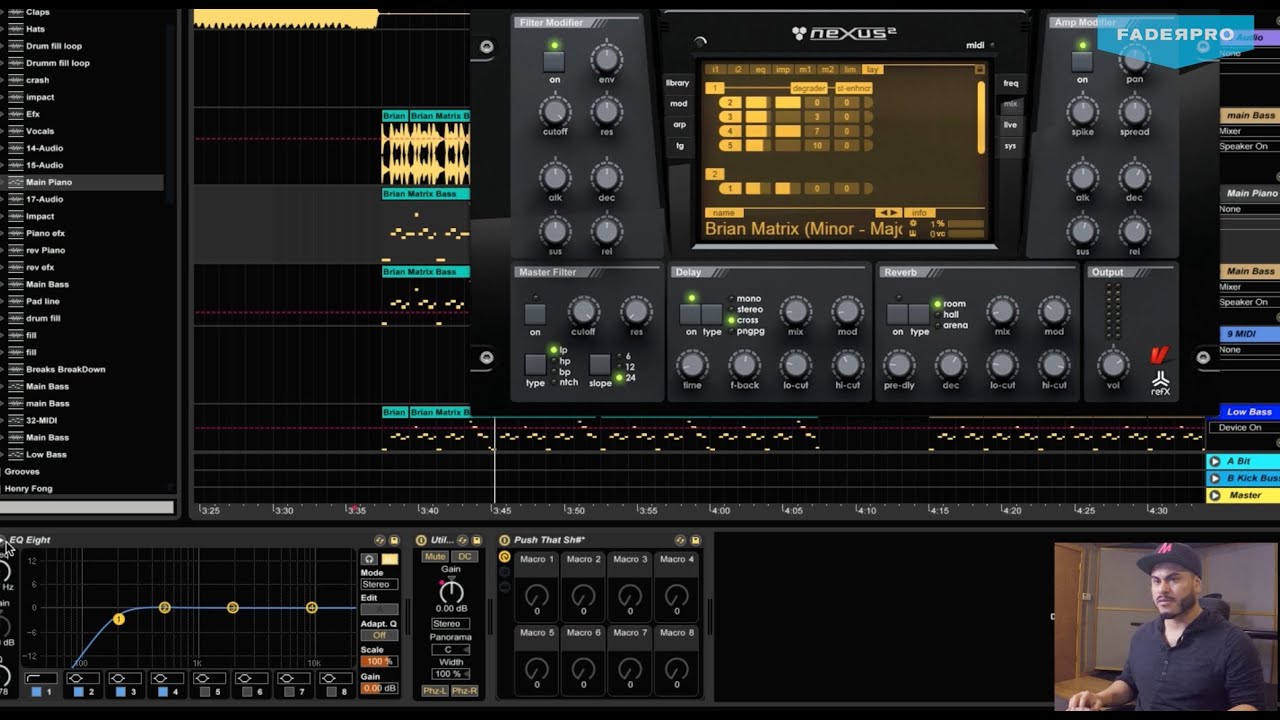The height and width of the screenshot is (720, 1280).
Task: Enable Master Filter on button
Action: click(x=535, y=314)
